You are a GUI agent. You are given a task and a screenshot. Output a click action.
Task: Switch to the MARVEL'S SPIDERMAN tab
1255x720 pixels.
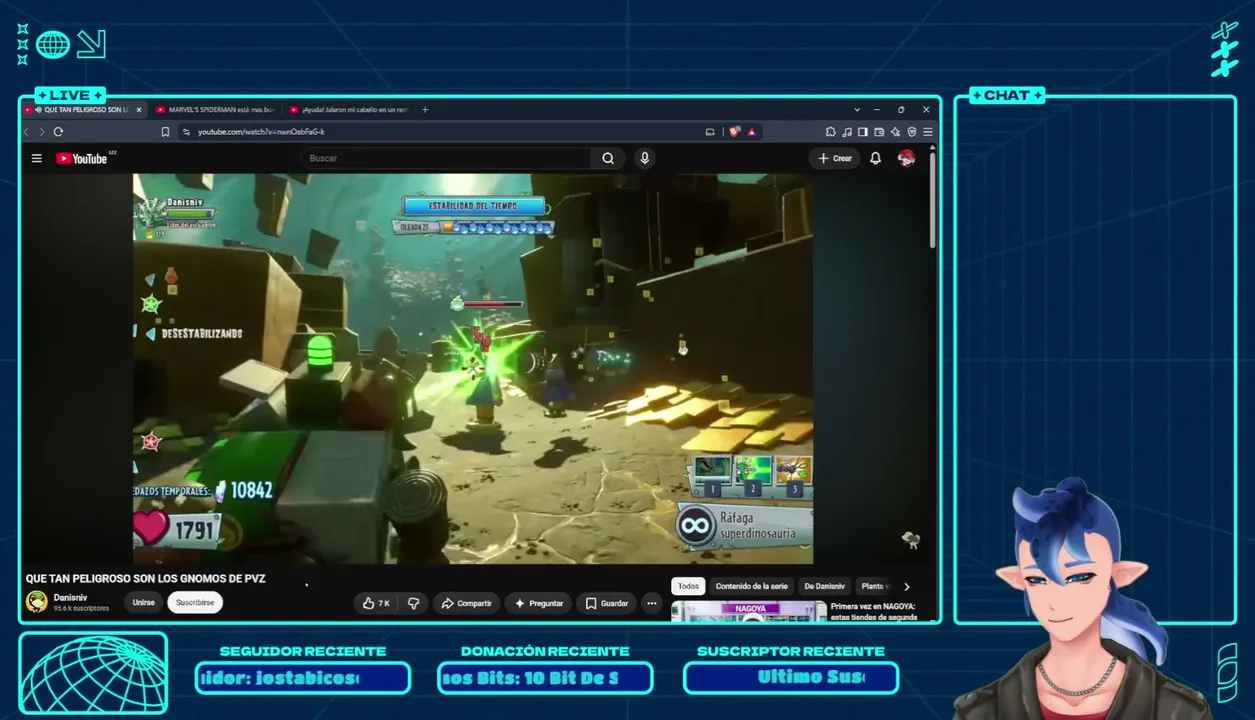(x=215, y=110)
